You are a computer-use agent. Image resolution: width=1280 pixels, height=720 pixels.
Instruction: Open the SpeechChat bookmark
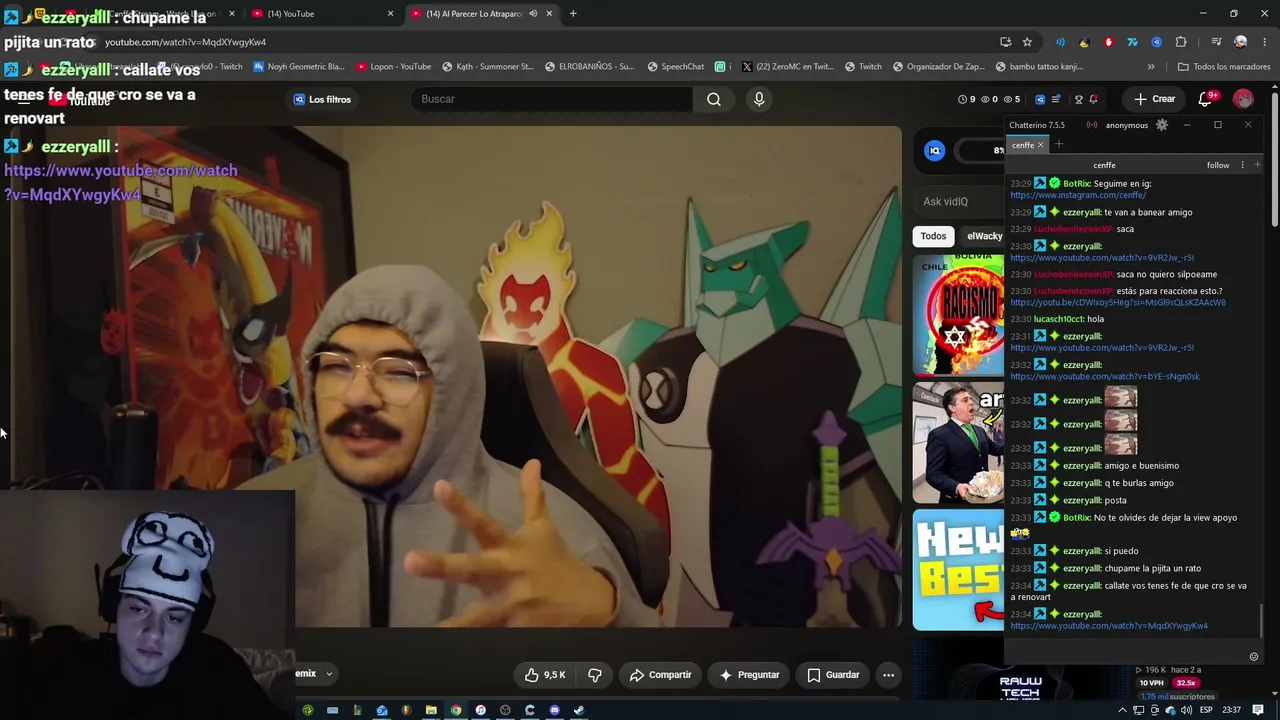(x=676, y=67)
